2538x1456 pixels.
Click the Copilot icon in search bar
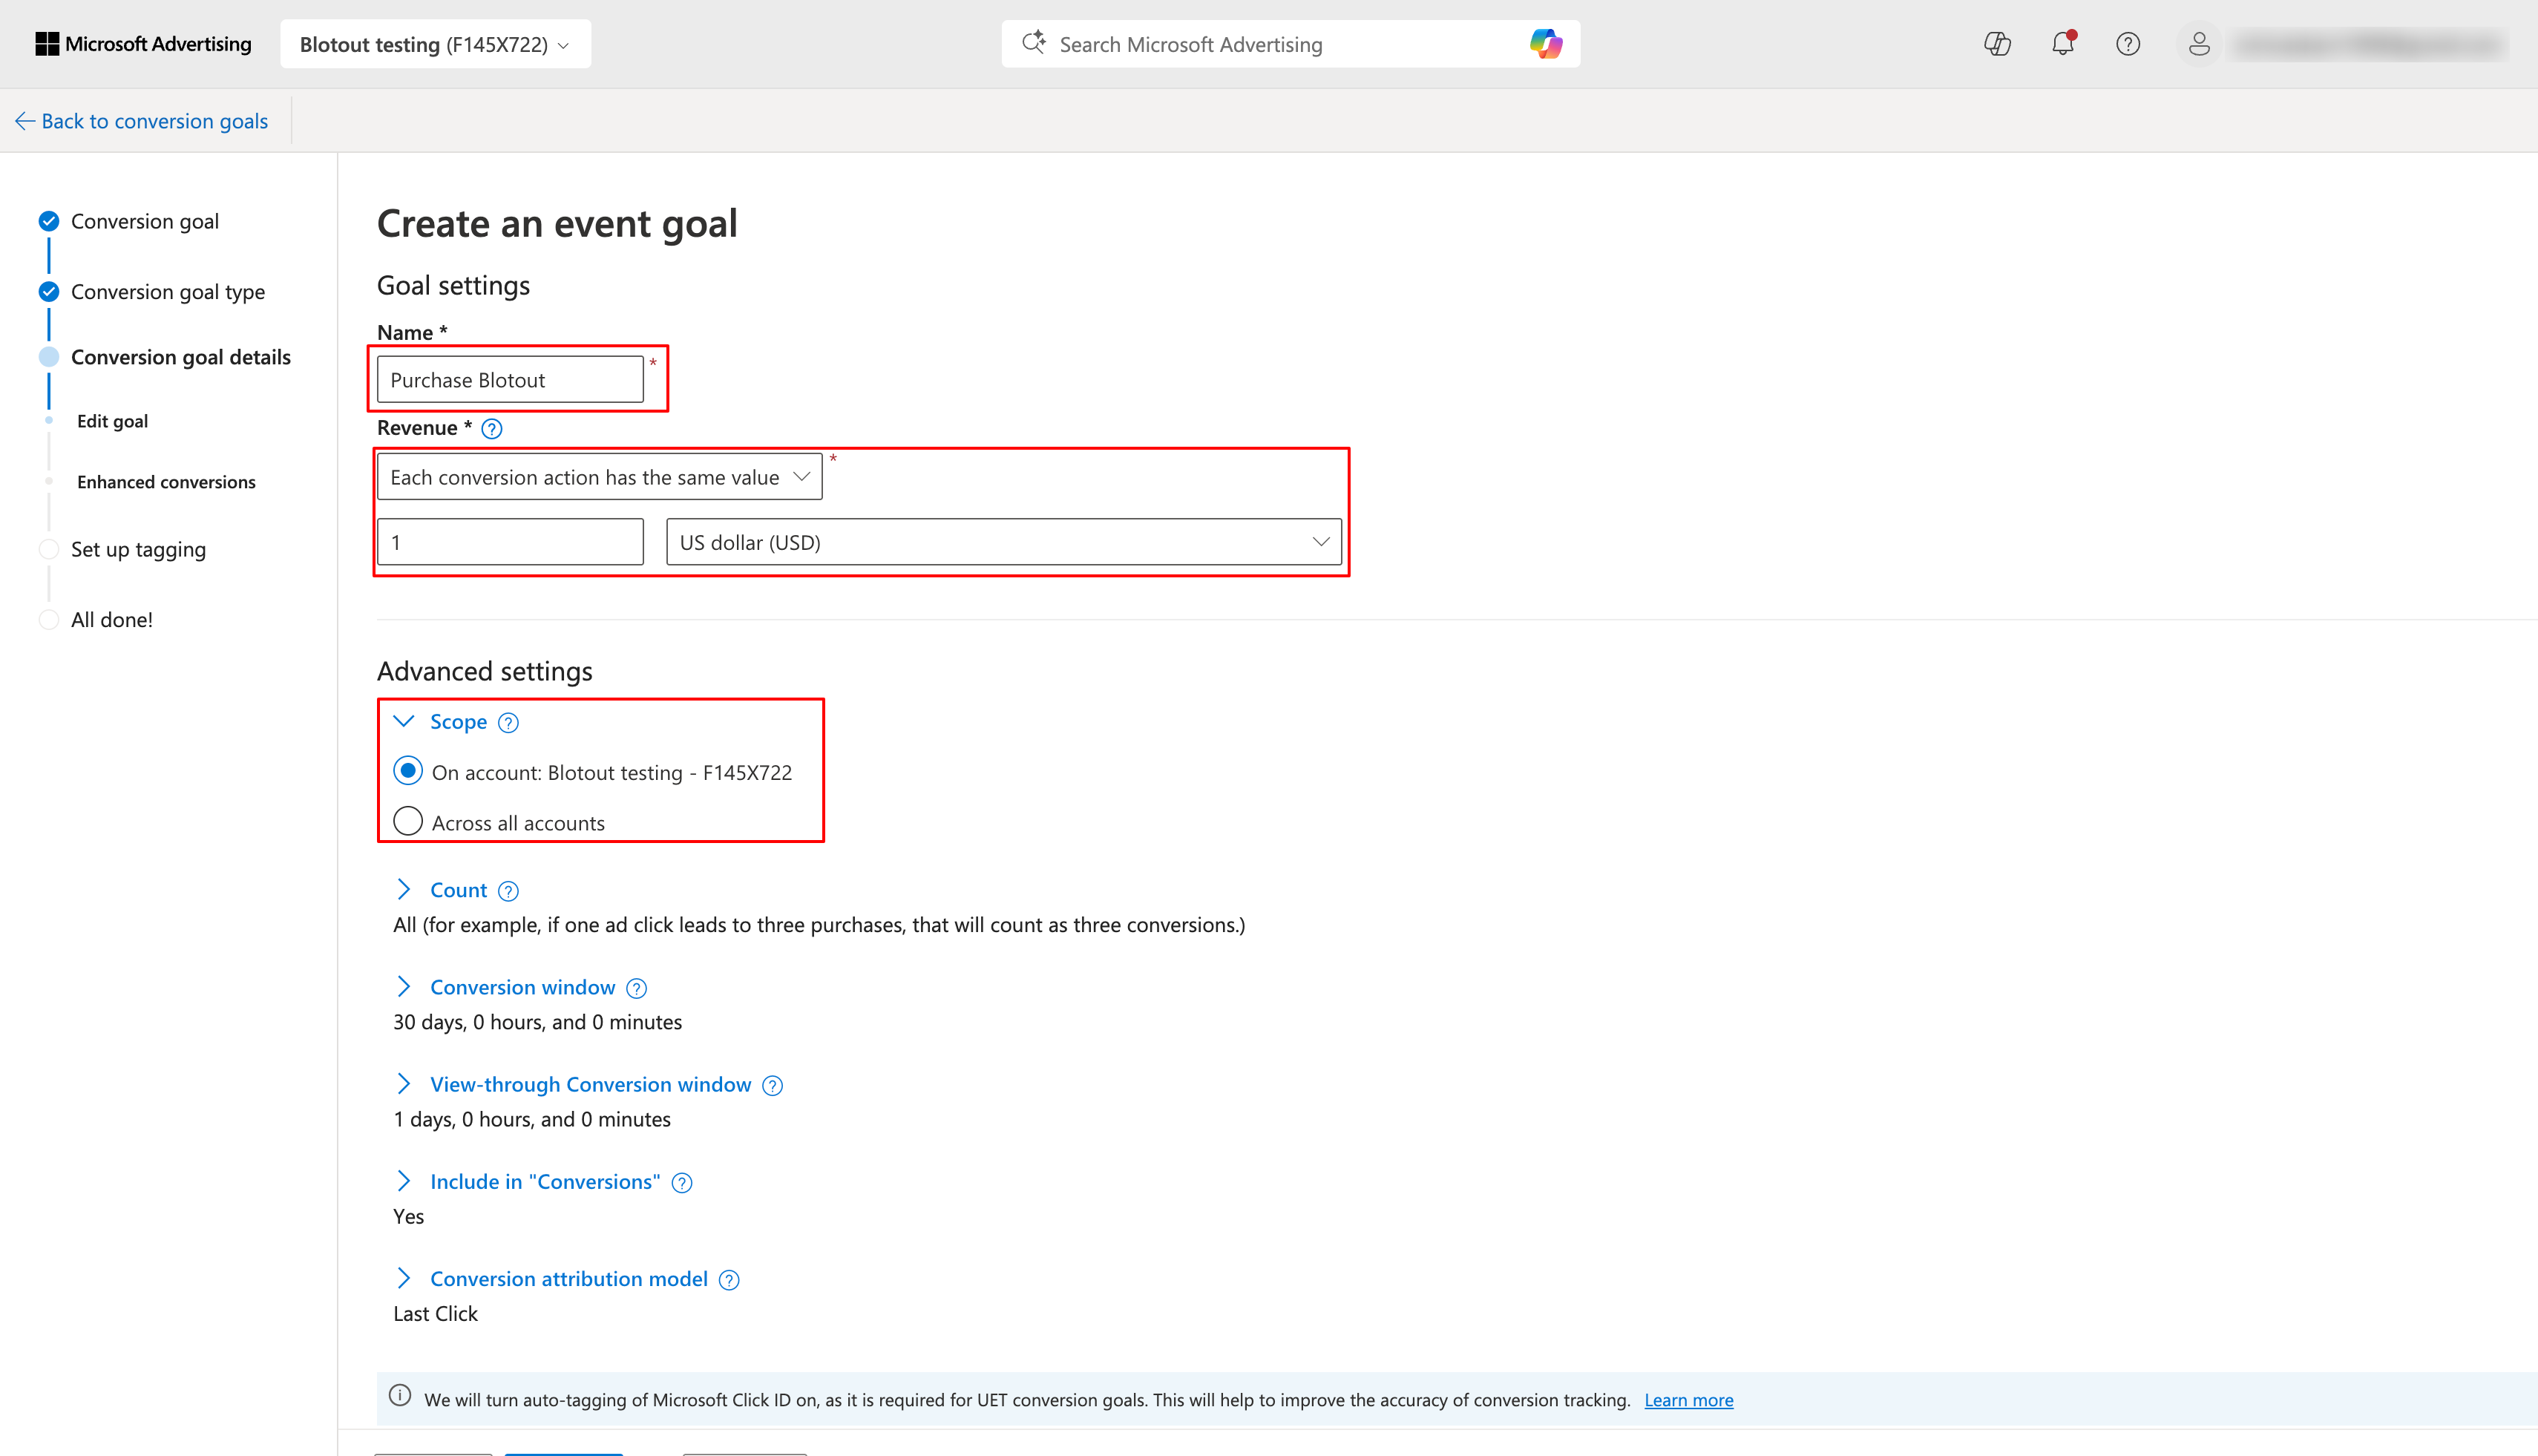[1545, 44]
